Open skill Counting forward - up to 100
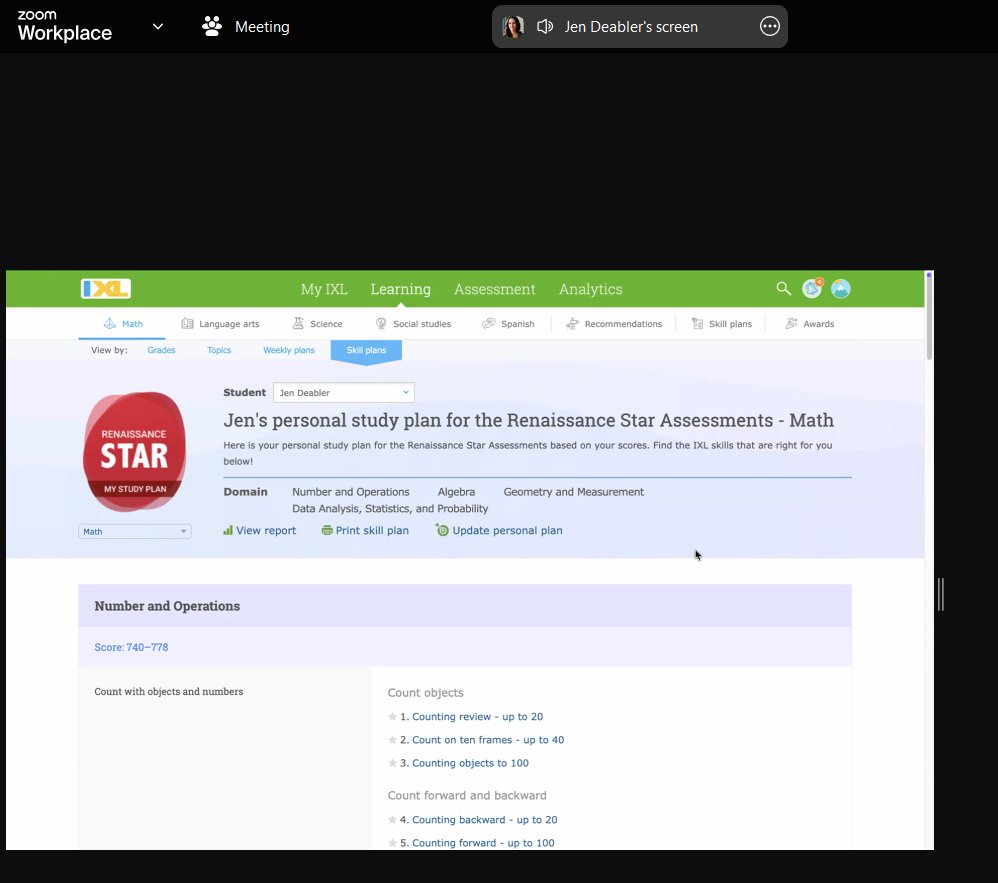Image resolution: width=998 pixels, height=883 pixels. (483, 842)
